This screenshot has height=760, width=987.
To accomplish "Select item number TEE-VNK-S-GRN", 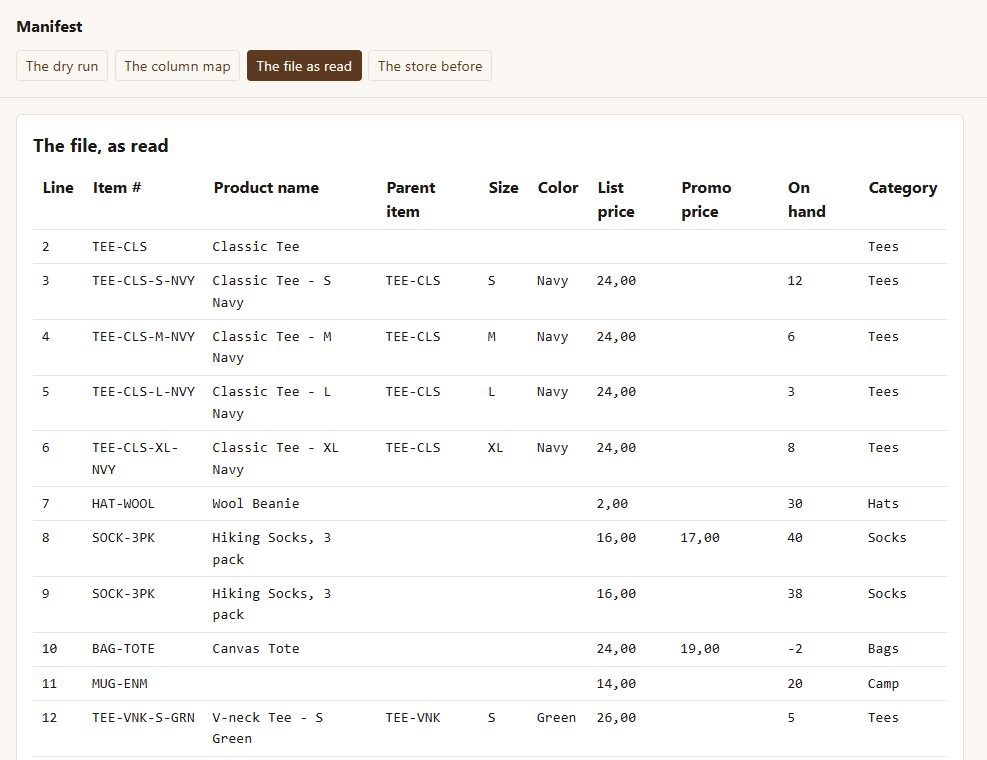I will [144, 718].
